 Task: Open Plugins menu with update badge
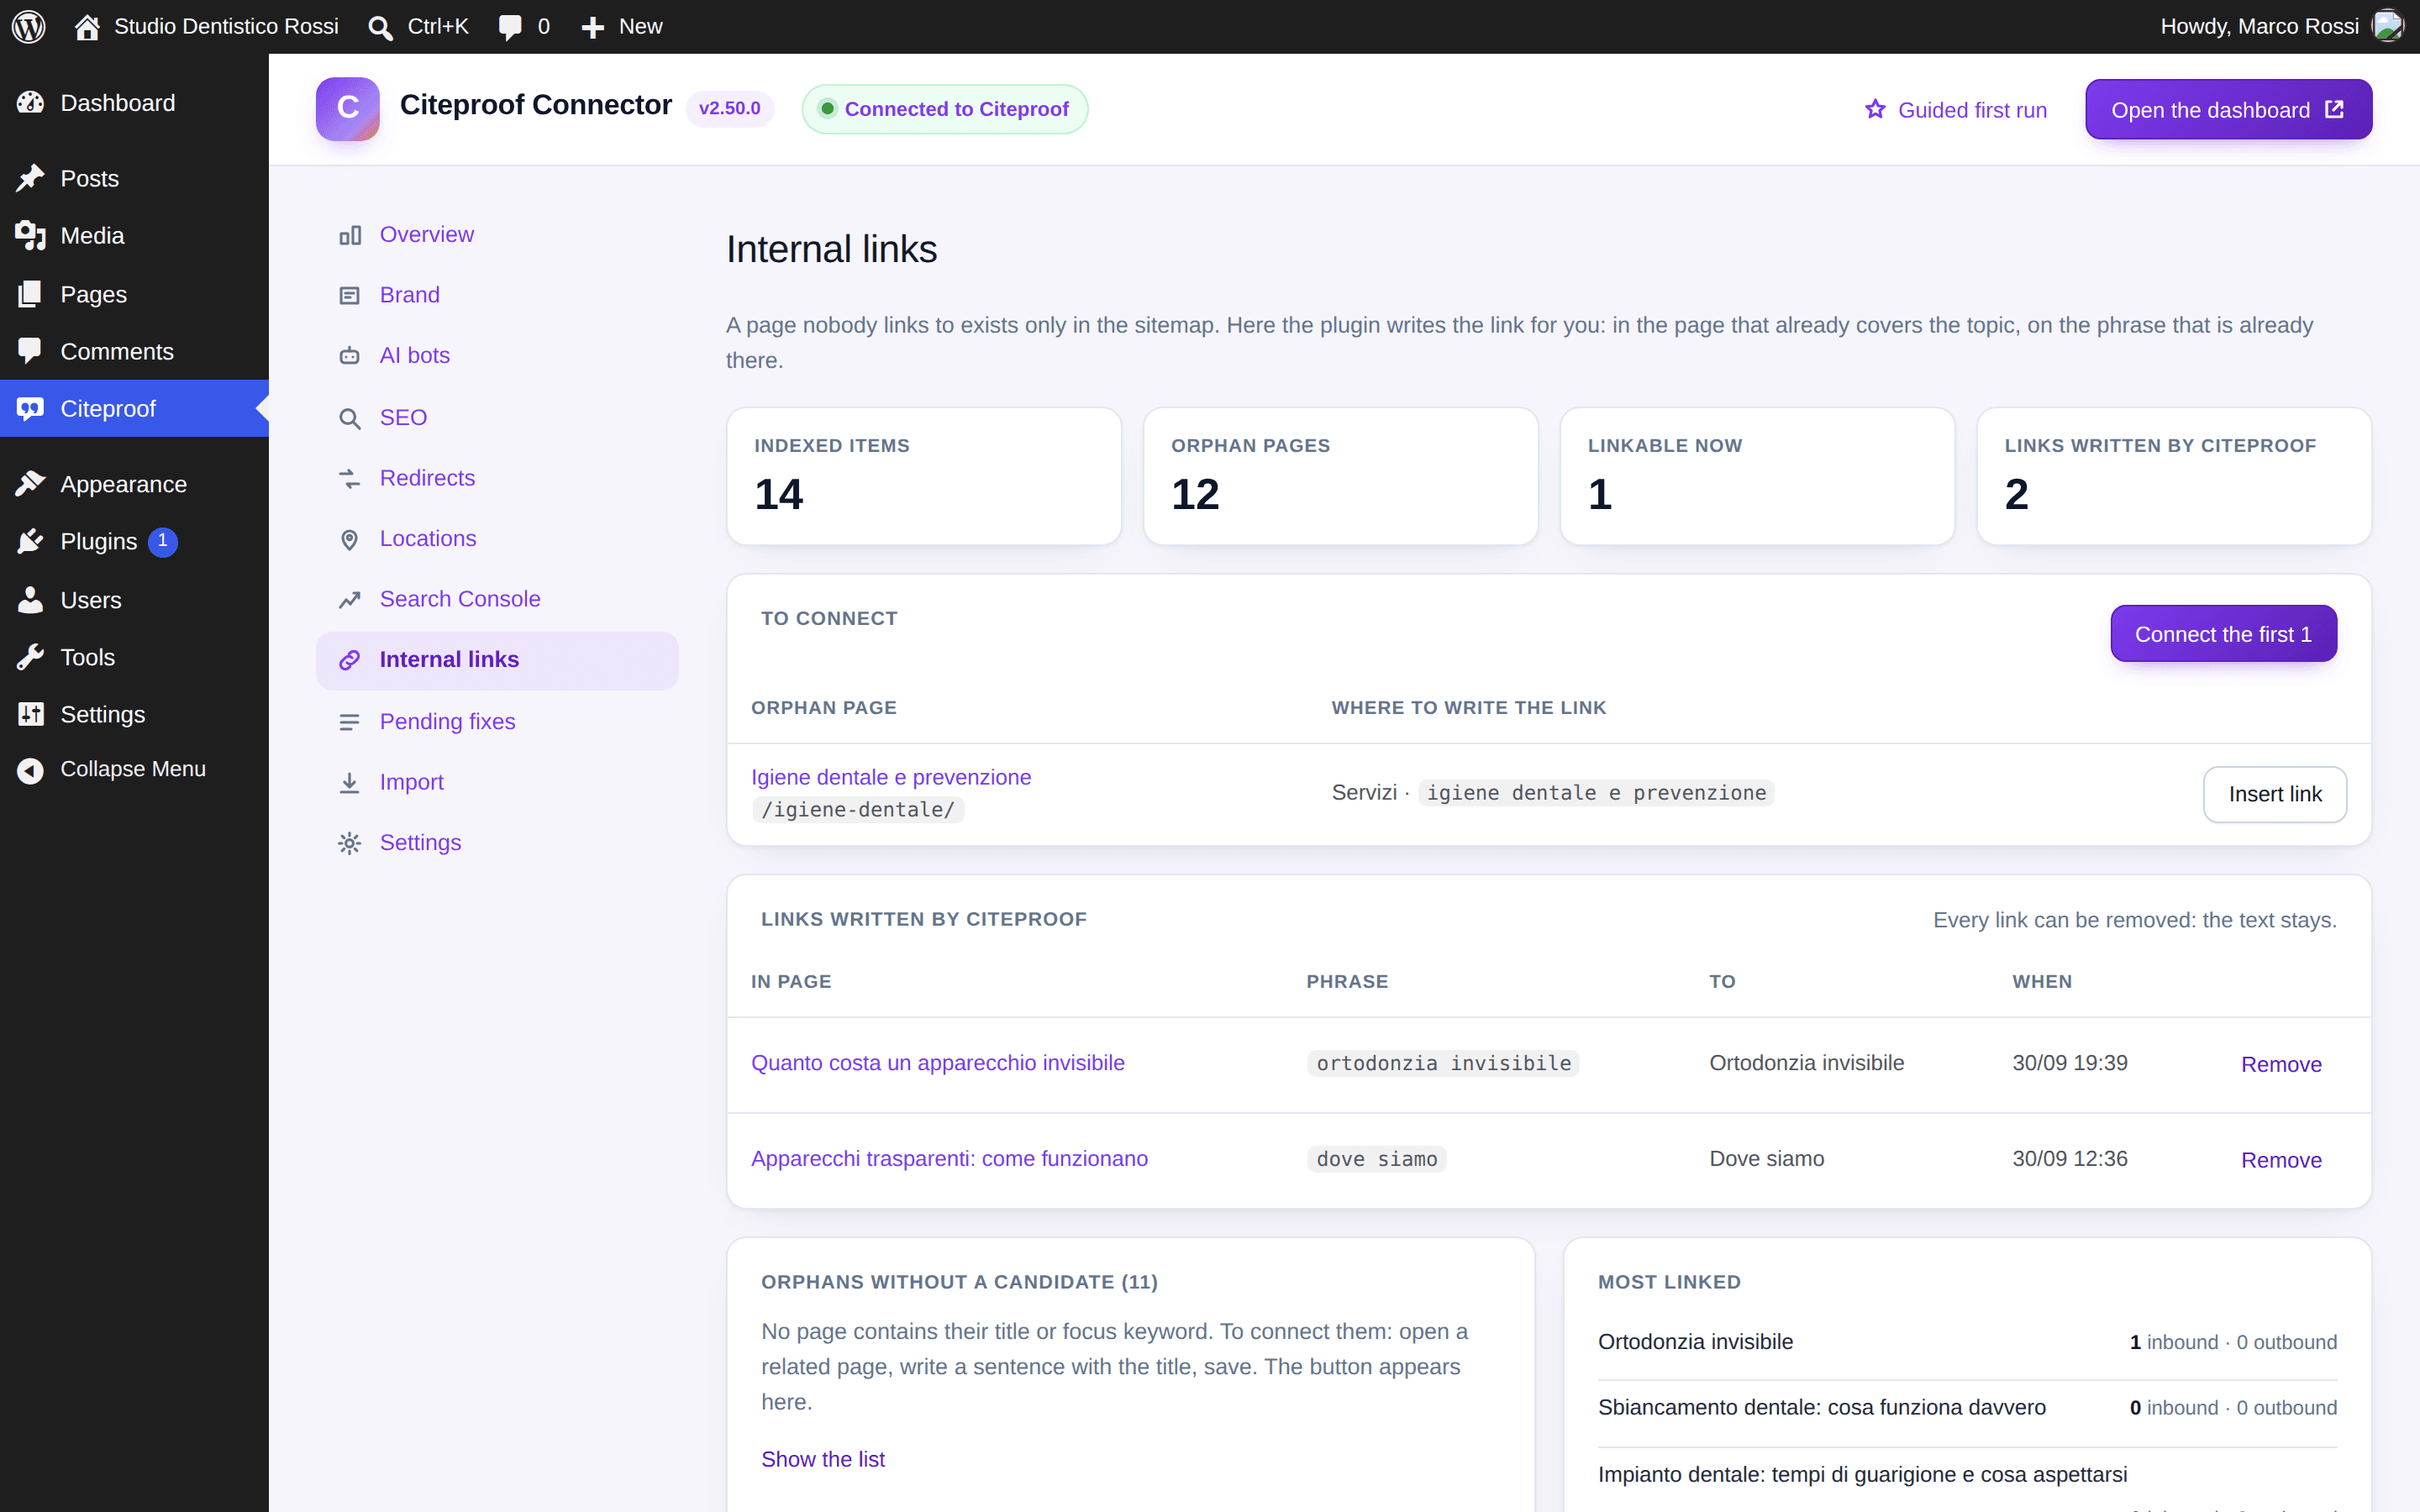[x=134, y=541]
